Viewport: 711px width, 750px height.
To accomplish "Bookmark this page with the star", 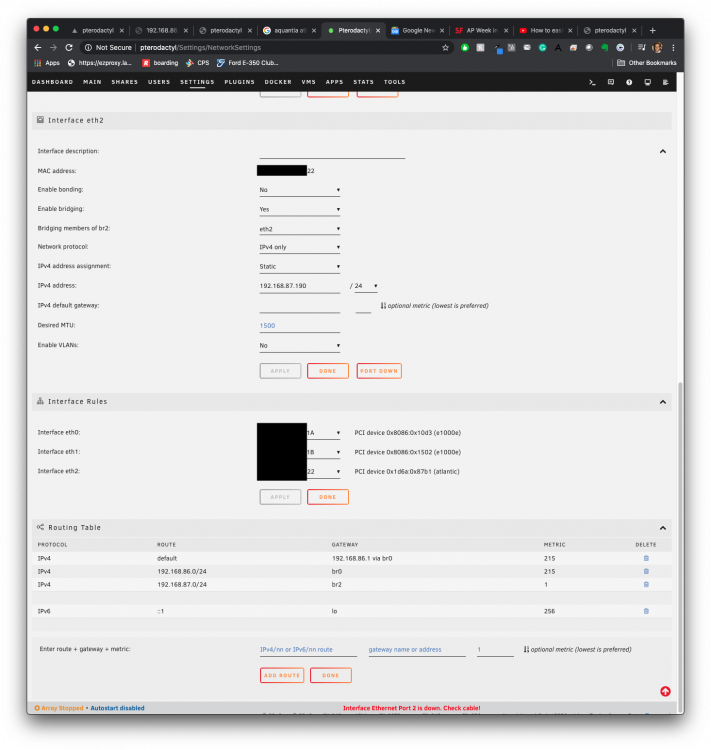I will pyautogui.click(x=445, y=47).
